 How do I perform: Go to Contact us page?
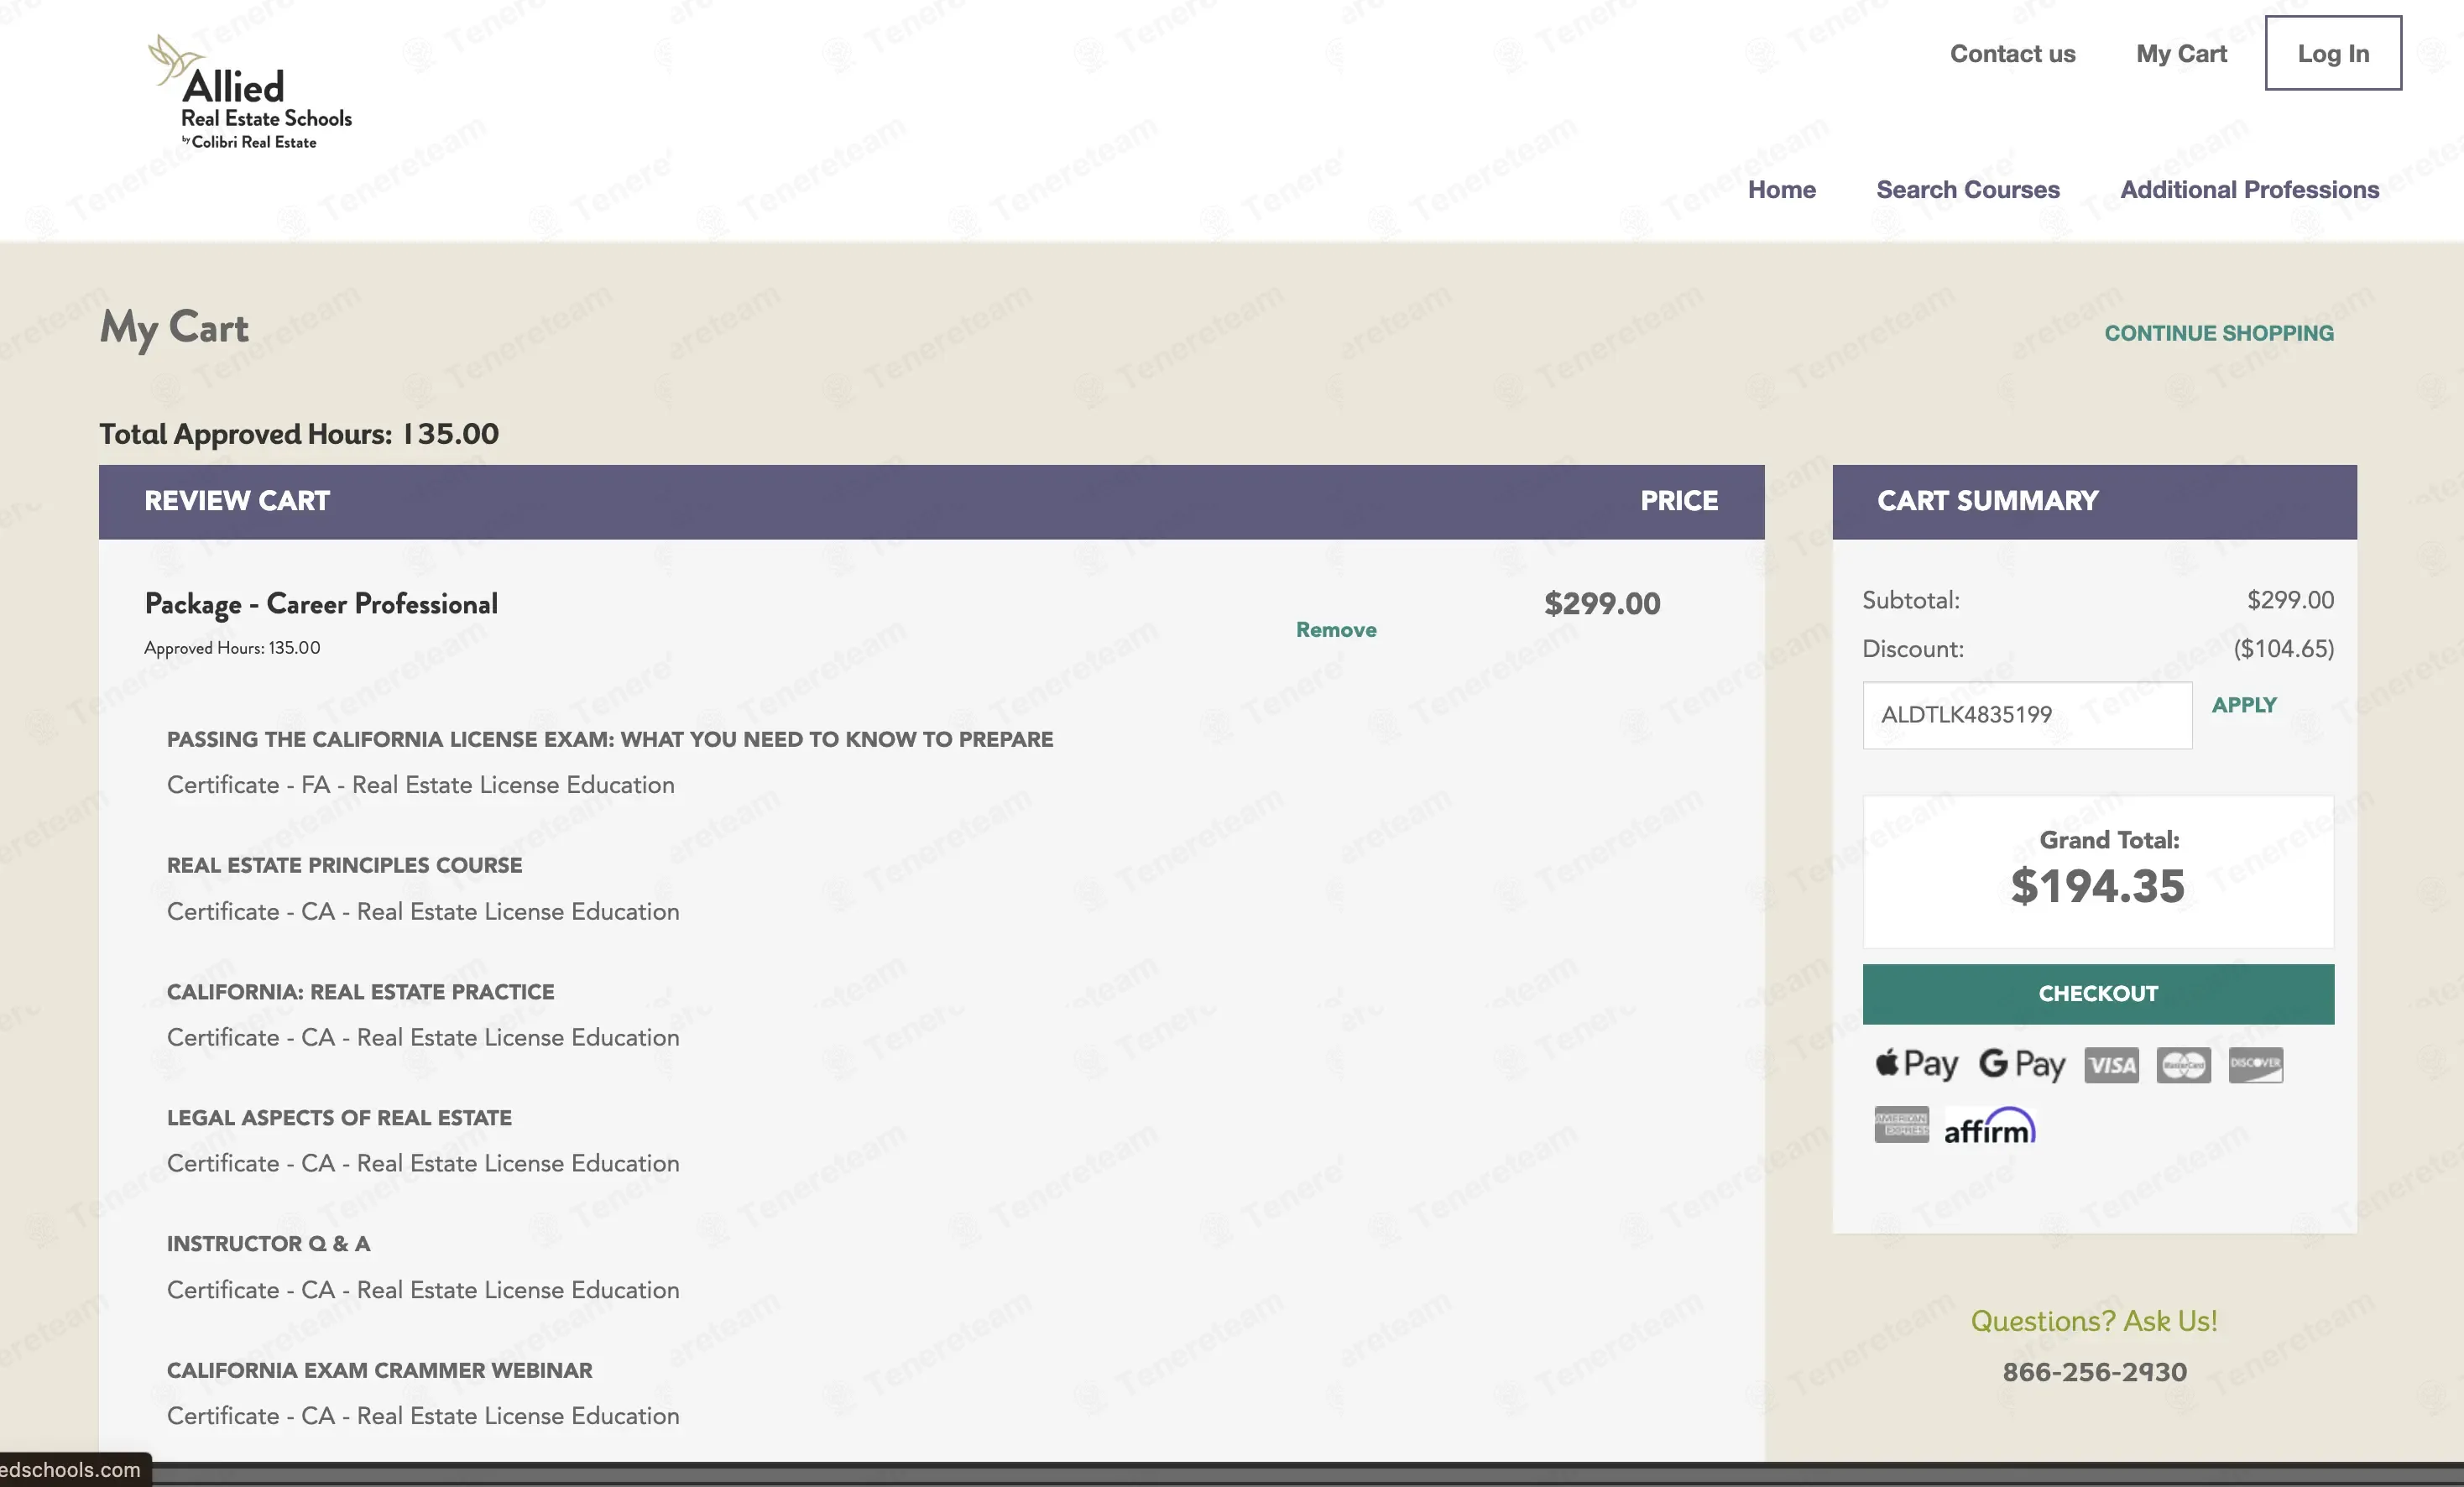(x=2012, y=54)
